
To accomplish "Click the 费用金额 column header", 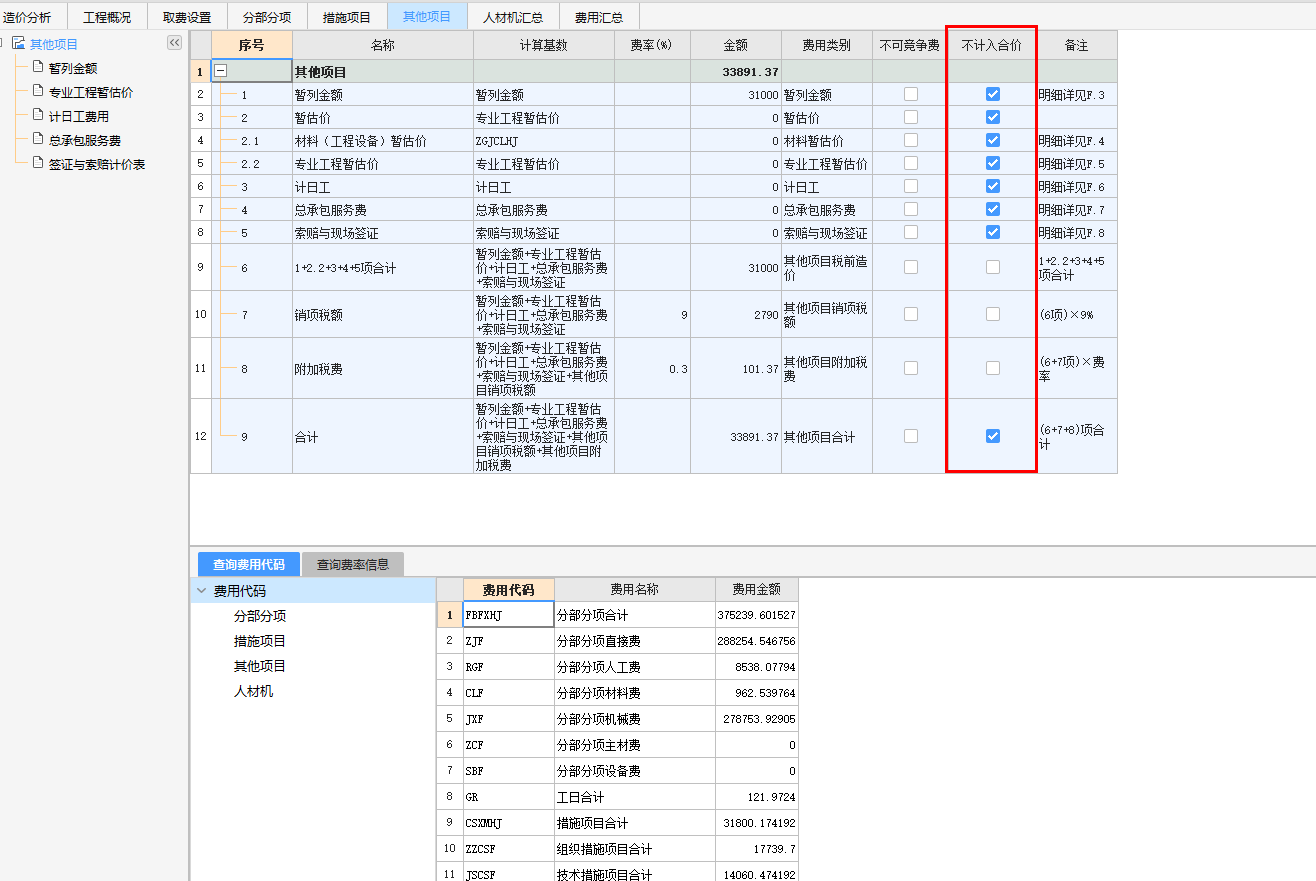I will tap(757, 590).
